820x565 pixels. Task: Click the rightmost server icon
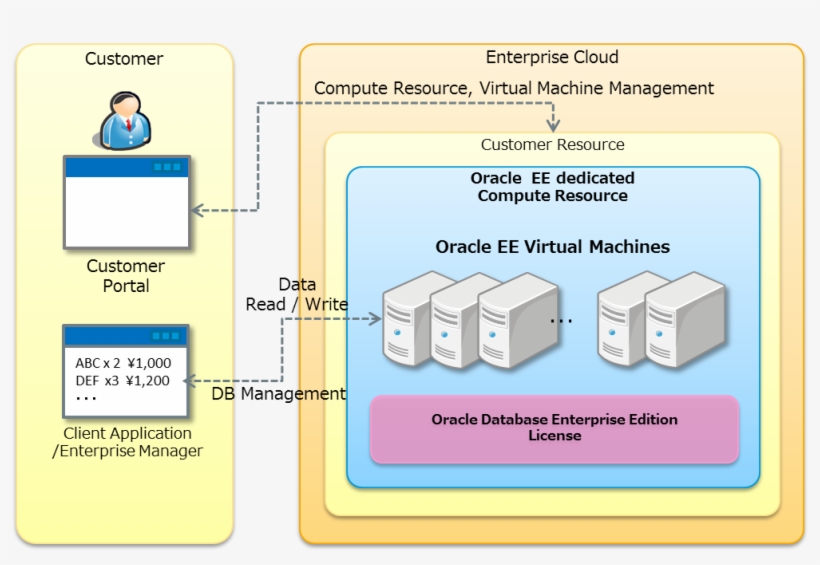point(685,319)
